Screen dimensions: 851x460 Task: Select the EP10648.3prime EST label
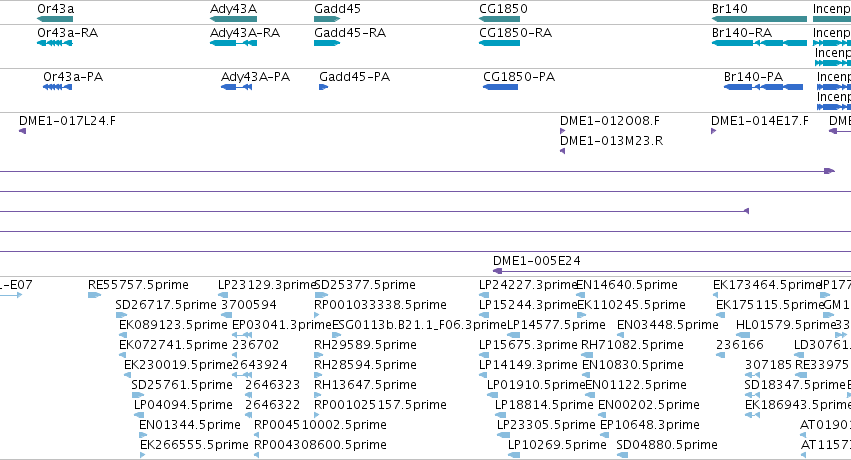click(x=650, y=425)
